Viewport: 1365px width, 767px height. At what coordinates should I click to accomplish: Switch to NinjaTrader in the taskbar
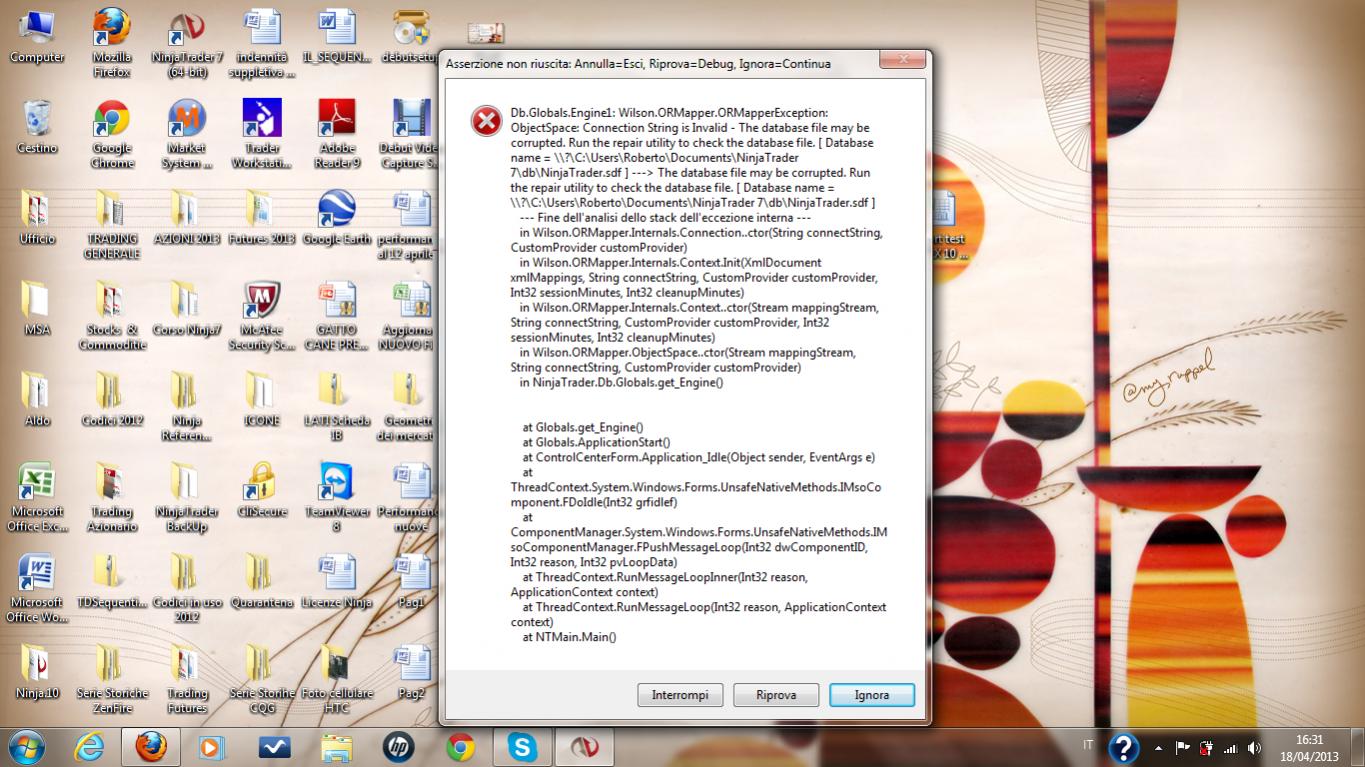click(585, 746)
